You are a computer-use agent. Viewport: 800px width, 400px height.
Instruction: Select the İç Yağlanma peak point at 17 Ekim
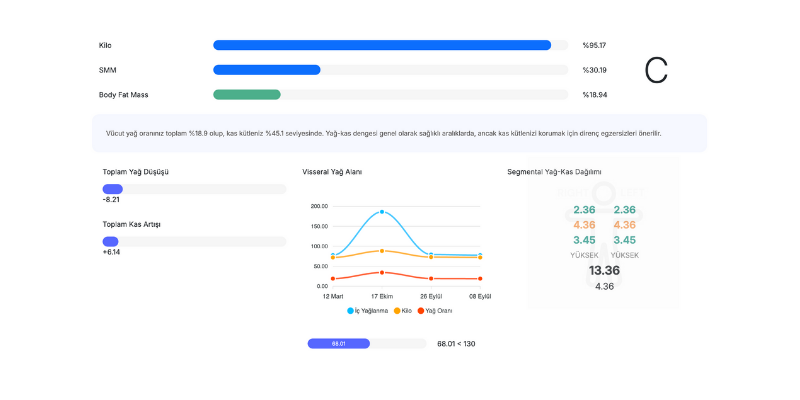pos(382,212)
